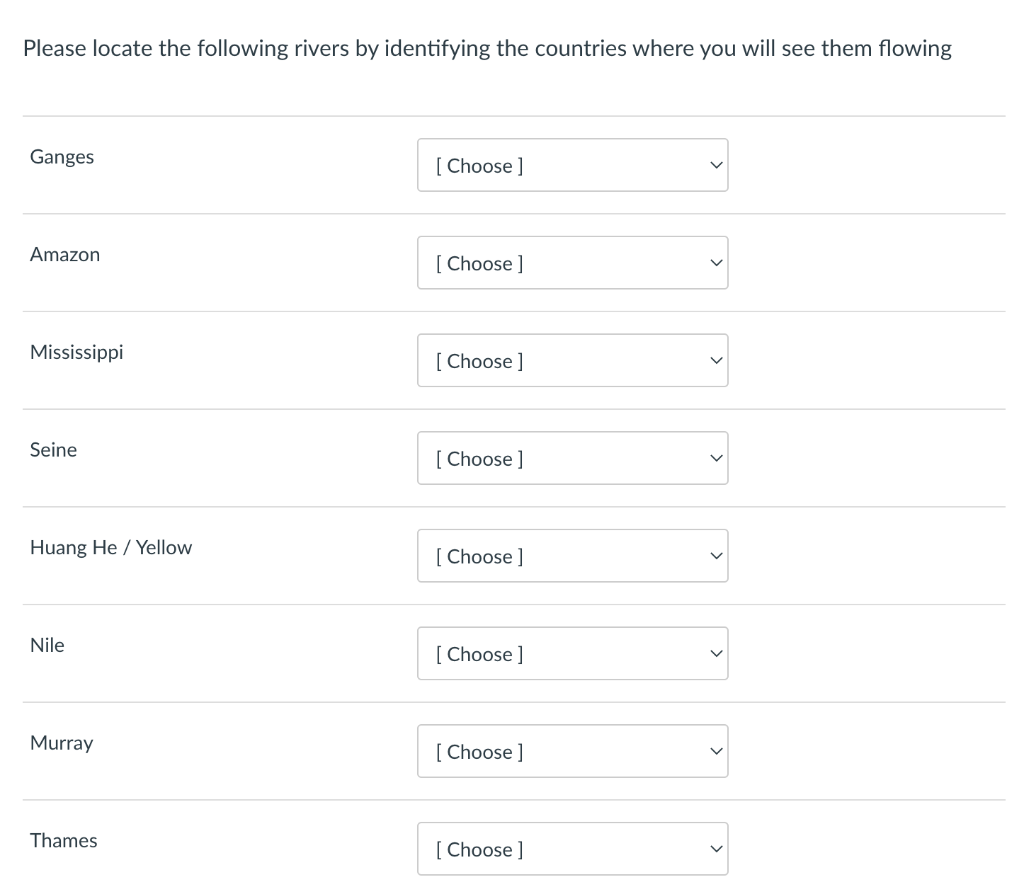The height and width of the screenshot is (882, 1024).
Task: Hit the chevron arrow in Seine row
Action: (x=714, y=459)
